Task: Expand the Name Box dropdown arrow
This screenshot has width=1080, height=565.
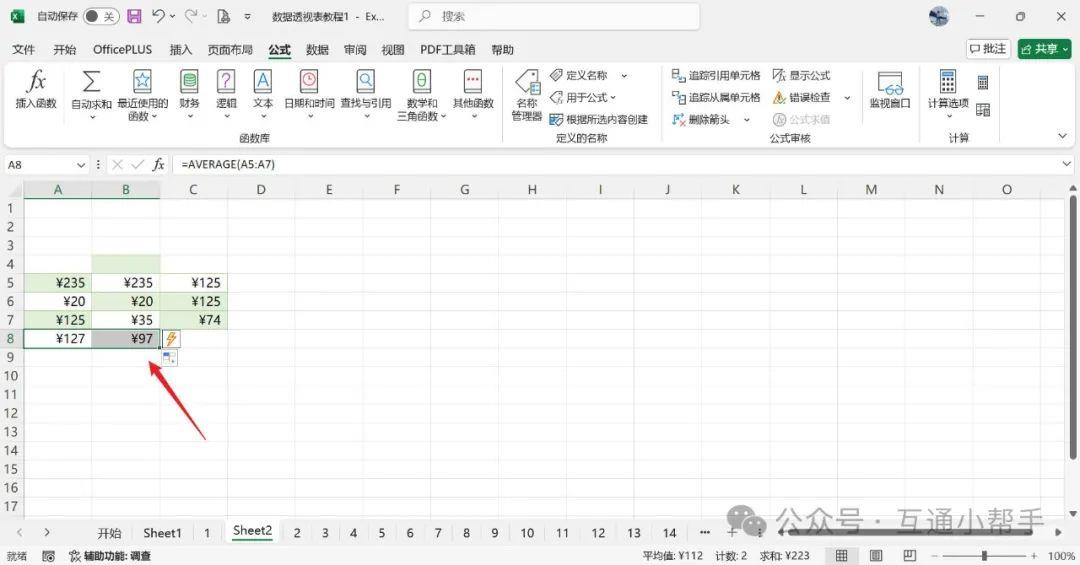Action: tap(81, 165)
